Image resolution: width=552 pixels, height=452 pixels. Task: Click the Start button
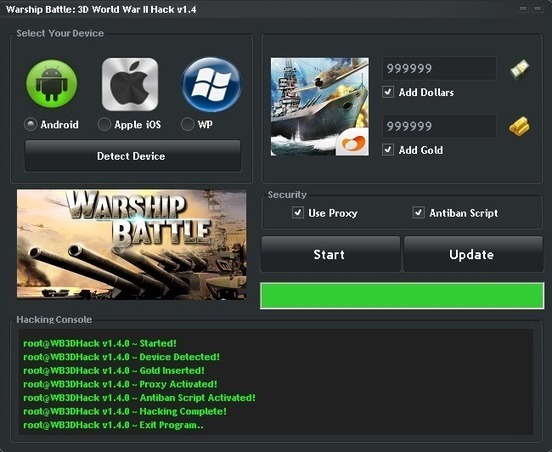point(331,254)
